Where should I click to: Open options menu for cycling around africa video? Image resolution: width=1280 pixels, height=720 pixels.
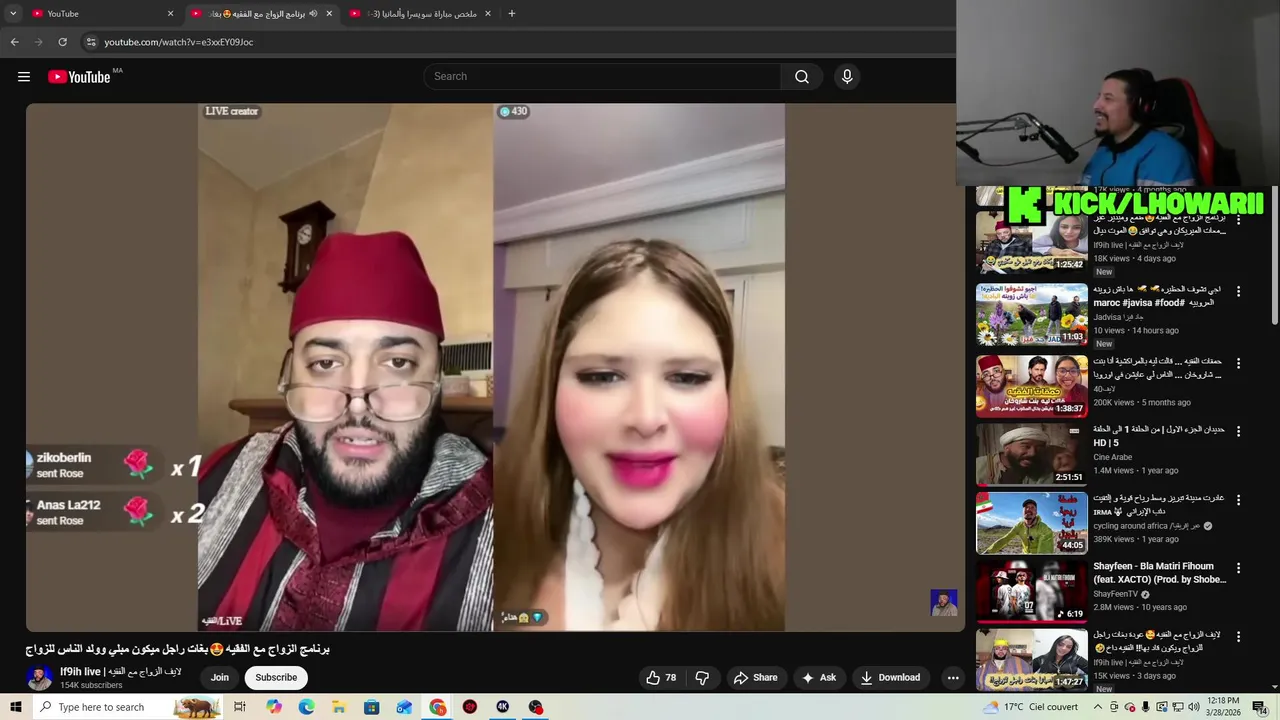1238,500
